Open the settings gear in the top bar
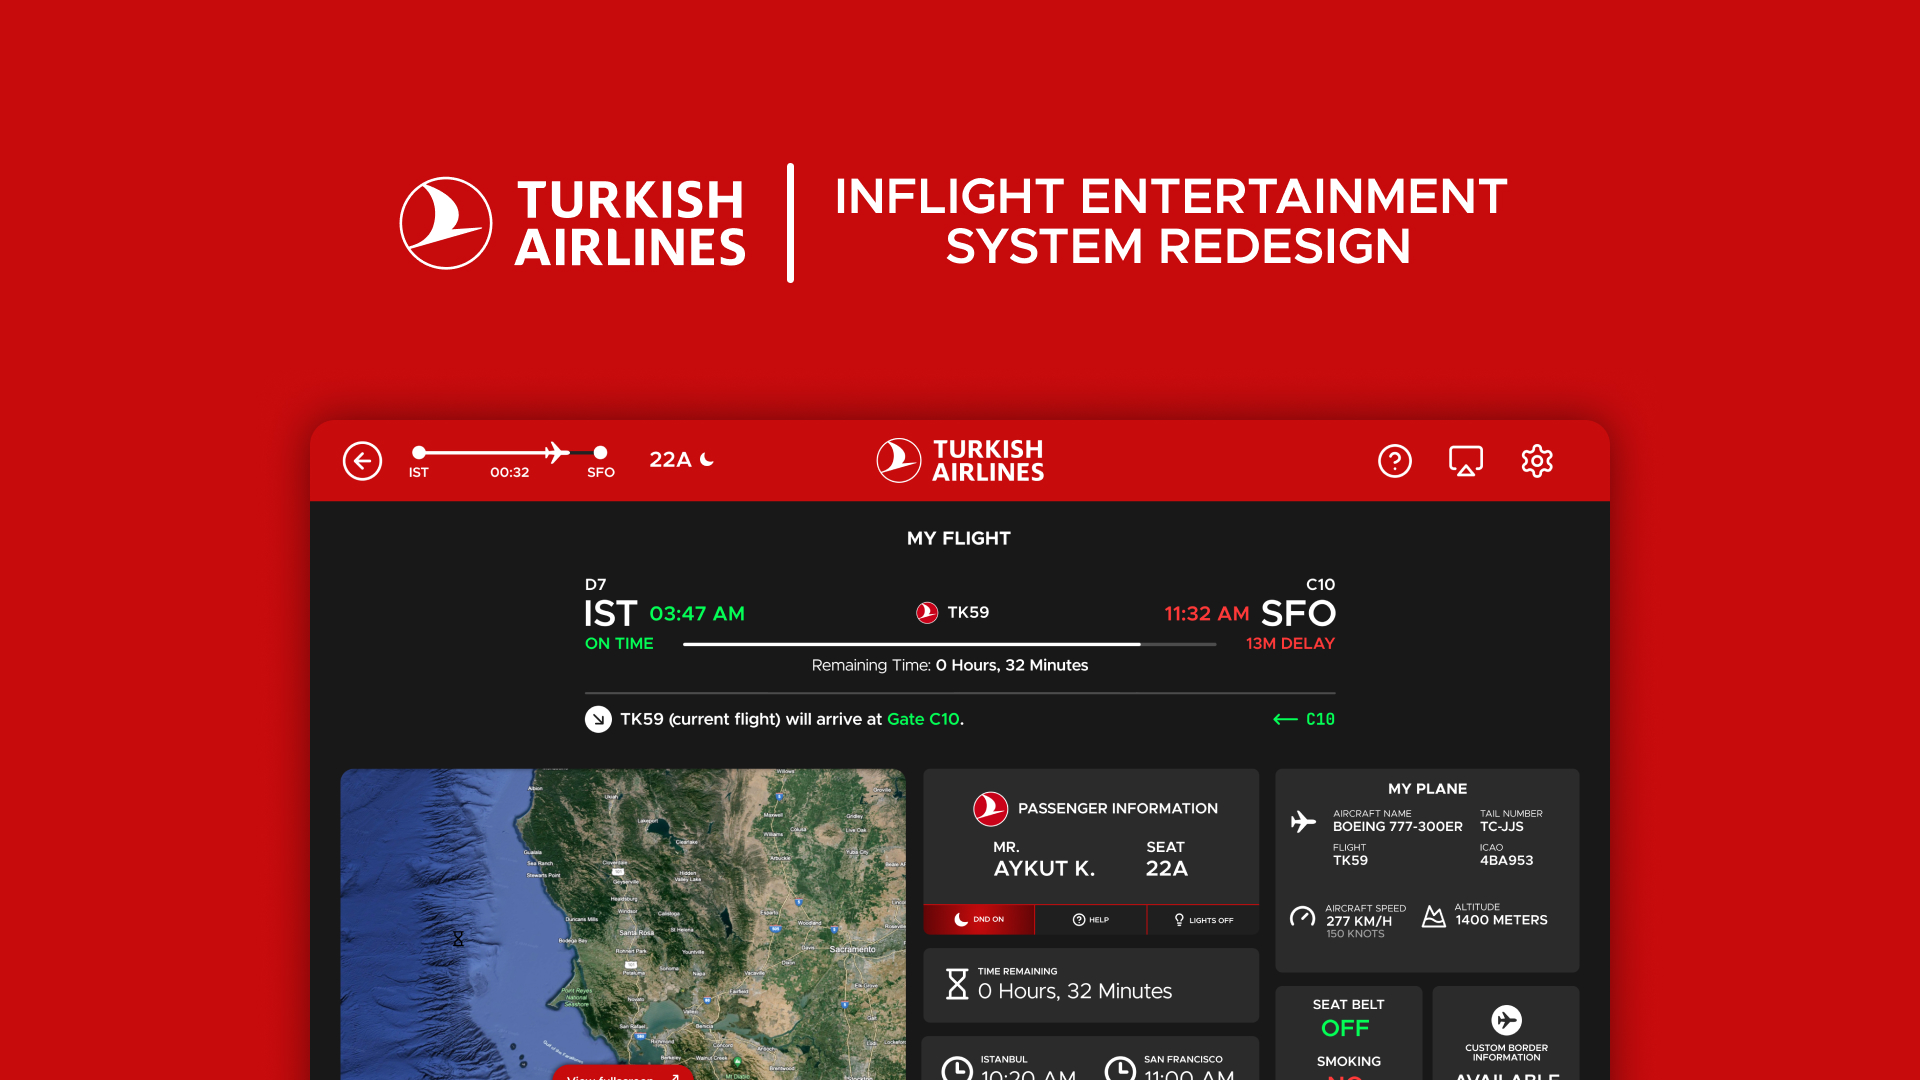The image size is (1920, 1080). [1537, 461]
